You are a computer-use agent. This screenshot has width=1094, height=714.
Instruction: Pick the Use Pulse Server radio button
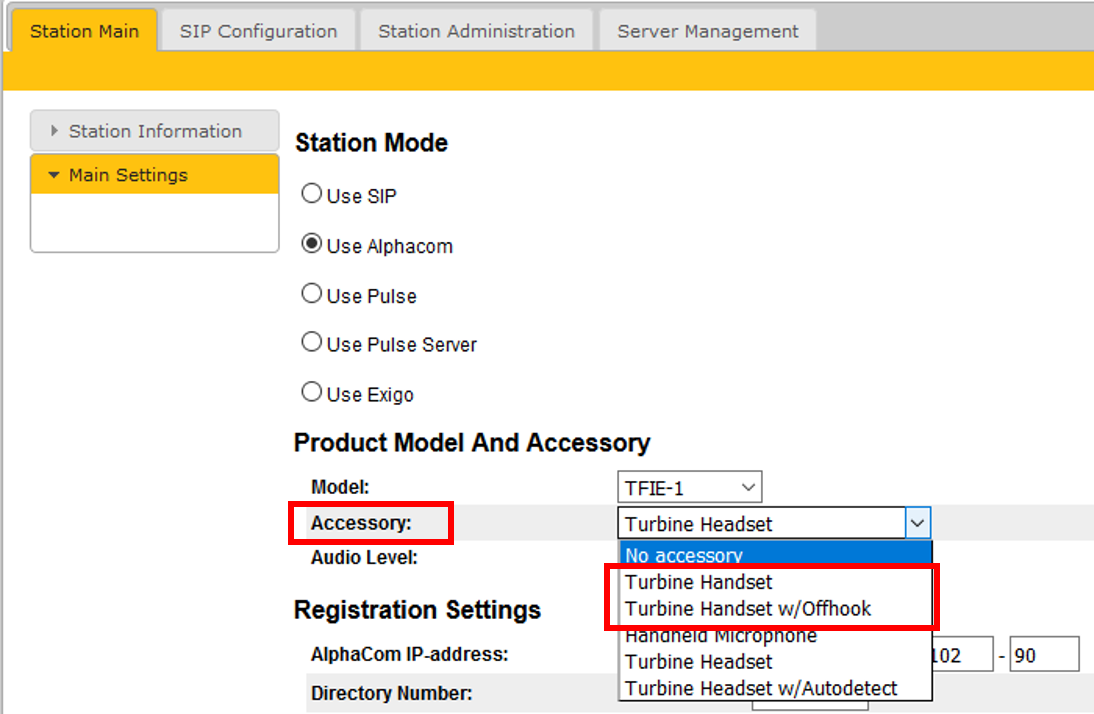312,343
